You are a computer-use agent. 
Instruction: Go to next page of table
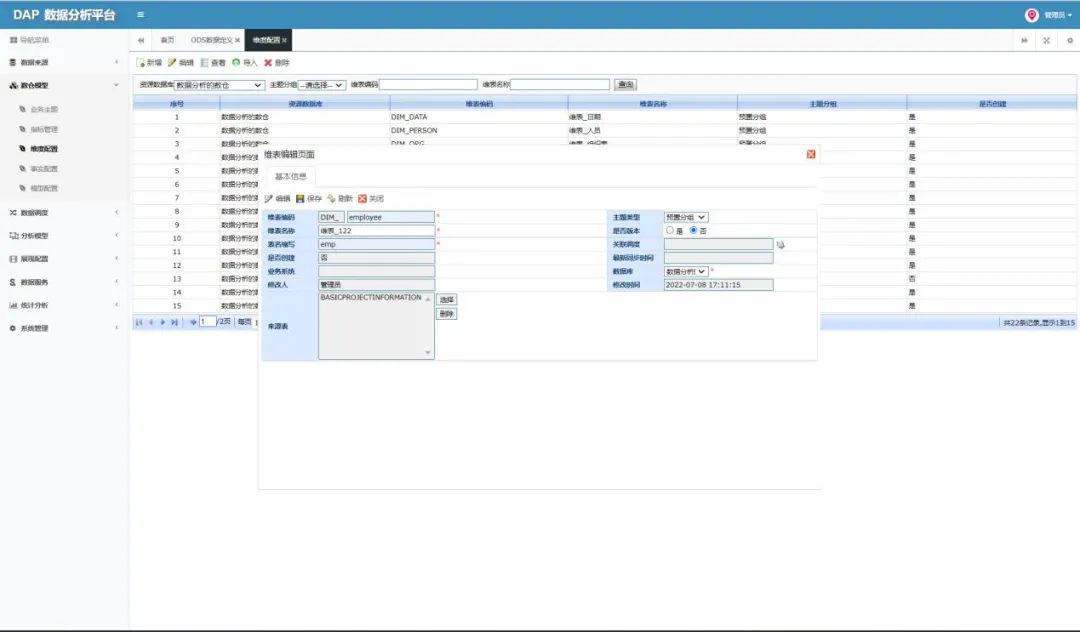click(x=163, y=322)
